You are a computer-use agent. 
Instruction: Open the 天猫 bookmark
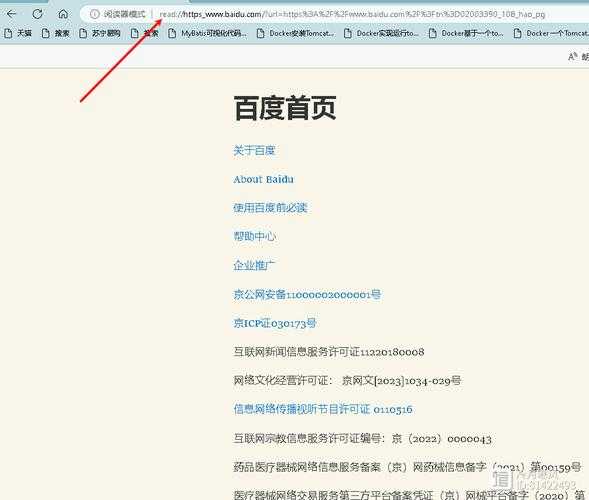pos(18,33)
